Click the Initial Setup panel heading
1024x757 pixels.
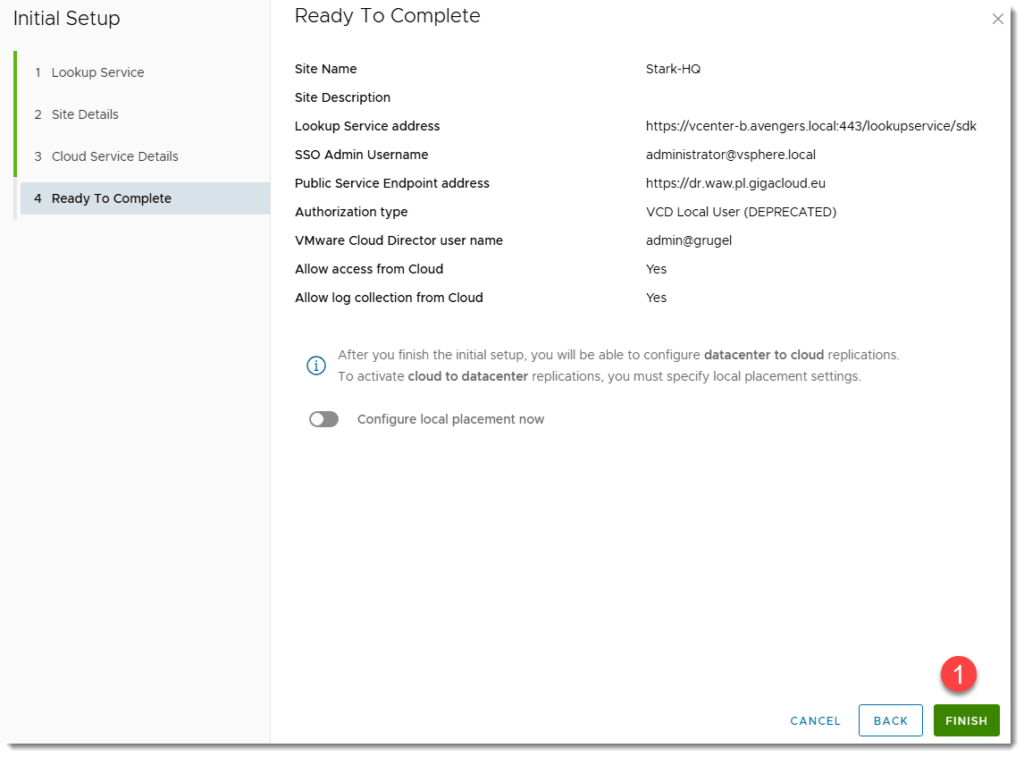tap(66, 19)
